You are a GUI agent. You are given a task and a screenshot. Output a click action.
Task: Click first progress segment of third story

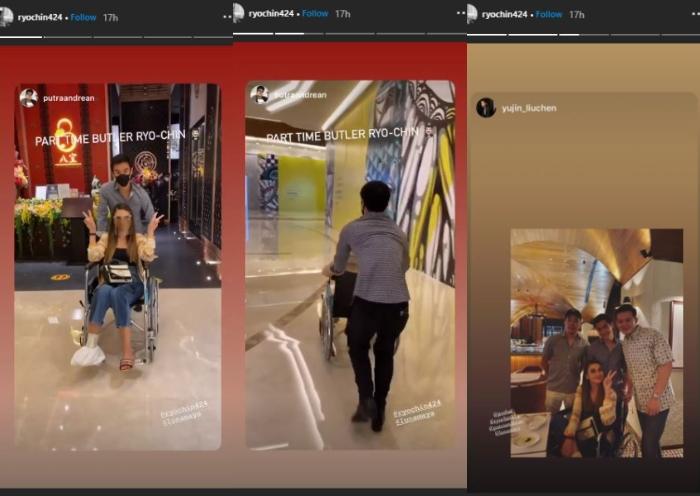click(x=487, y=34)
